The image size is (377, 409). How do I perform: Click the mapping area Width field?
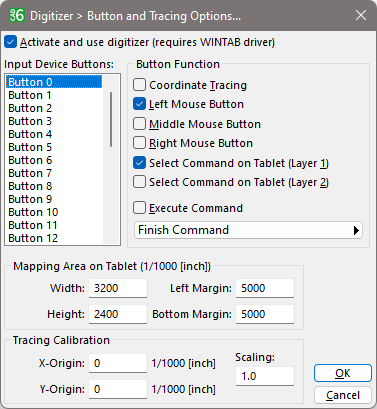pos(118,288)
